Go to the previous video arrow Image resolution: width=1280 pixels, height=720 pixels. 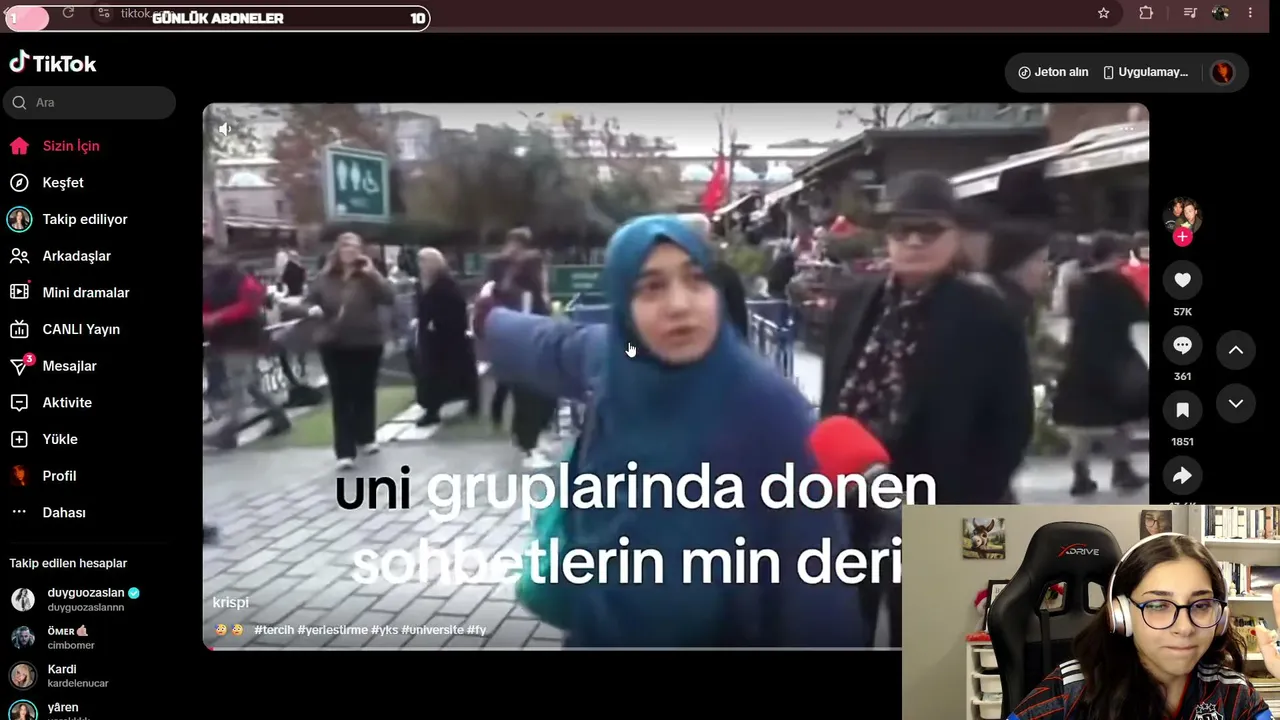click(1236, 350)
